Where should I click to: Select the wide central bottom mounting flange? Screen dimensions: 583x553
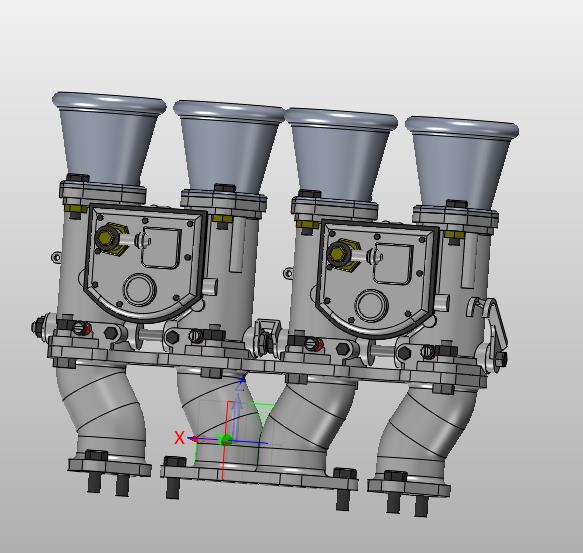coord(259,478)
